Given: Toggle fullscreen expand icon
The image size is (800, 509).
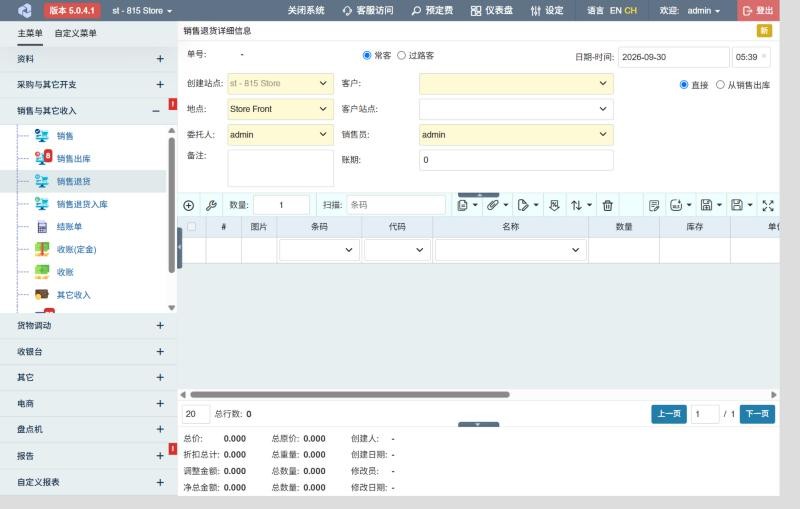Looking at the screenshot, I should point(768,206).
